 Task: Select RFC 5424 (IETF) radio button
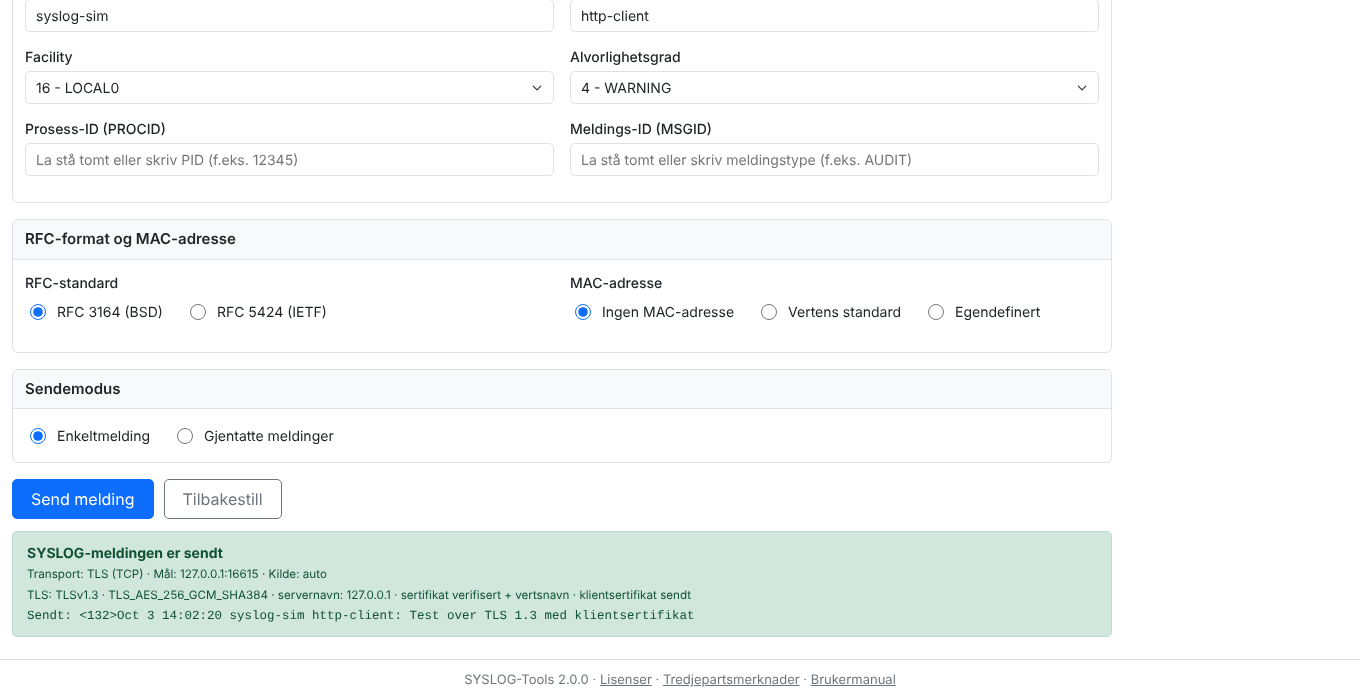point(198,312)
